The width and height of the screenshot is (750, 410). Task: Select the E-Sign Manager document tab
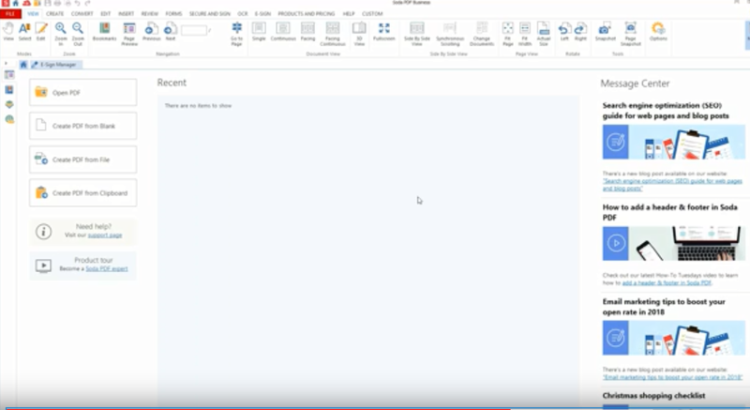pyautogui.click(x=56, y=65)
